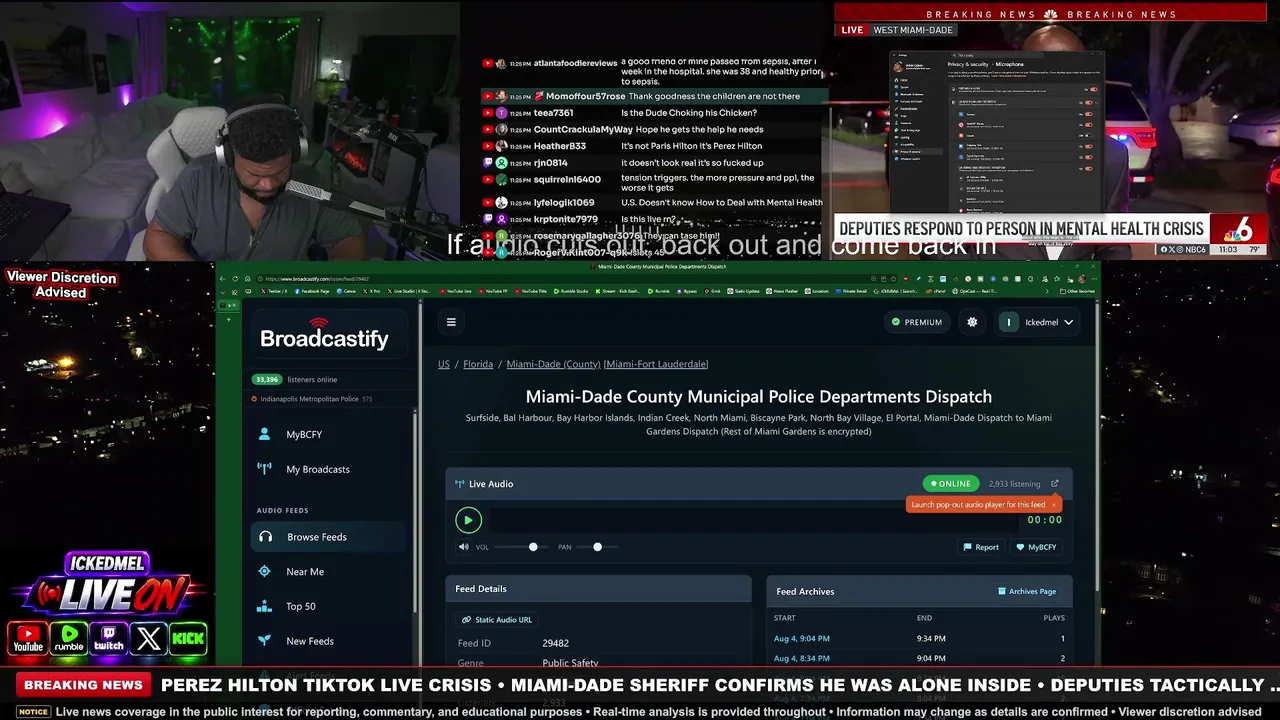1280x720 pixels.
Task: Click the Rumble icon in stream overlay
Action: 69,638
